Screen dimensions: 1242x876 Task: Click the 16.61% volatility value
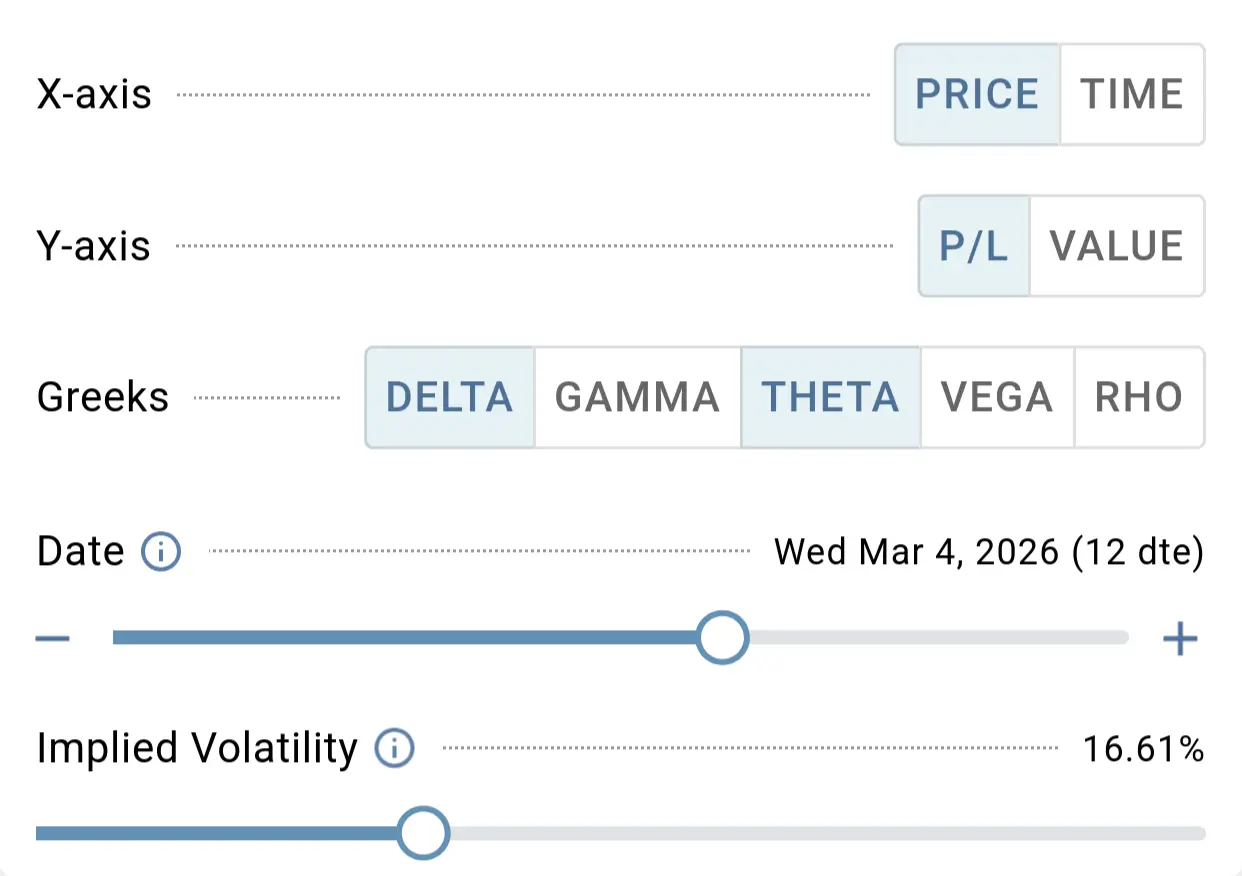tap(1144, 748)
